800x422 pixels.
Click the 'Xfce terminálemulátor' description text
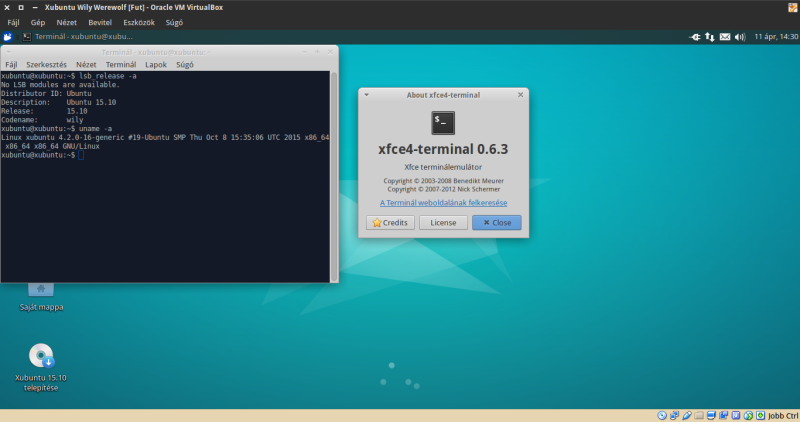tap(443, 167)
